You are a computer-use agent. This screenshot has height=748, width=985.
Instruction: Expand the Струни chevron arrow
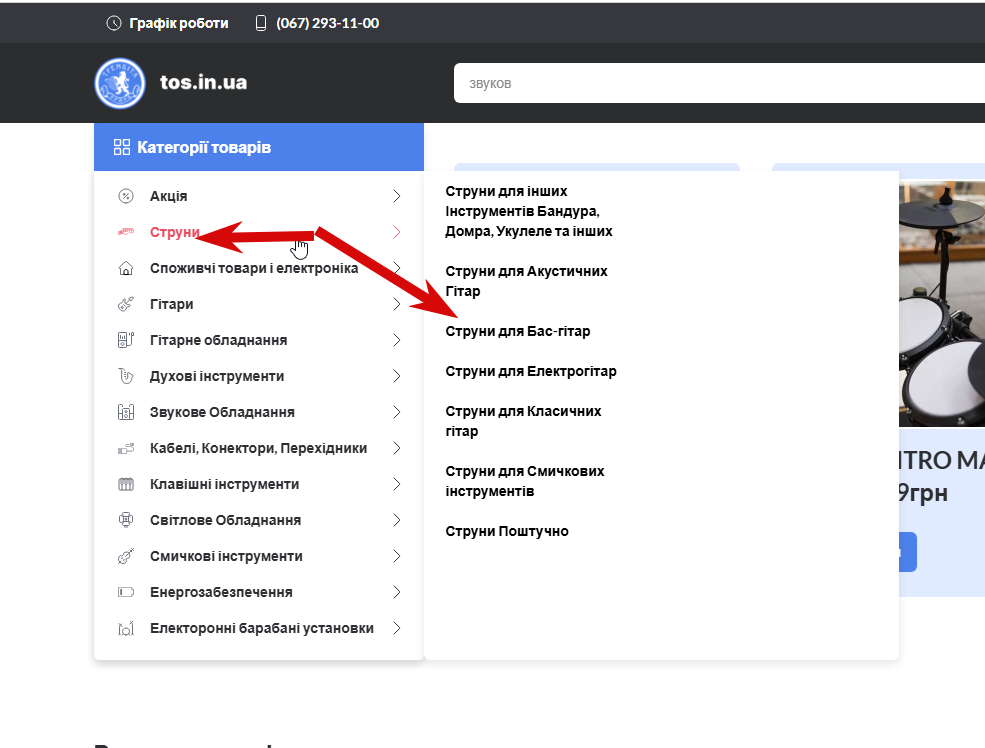point(396,232)
